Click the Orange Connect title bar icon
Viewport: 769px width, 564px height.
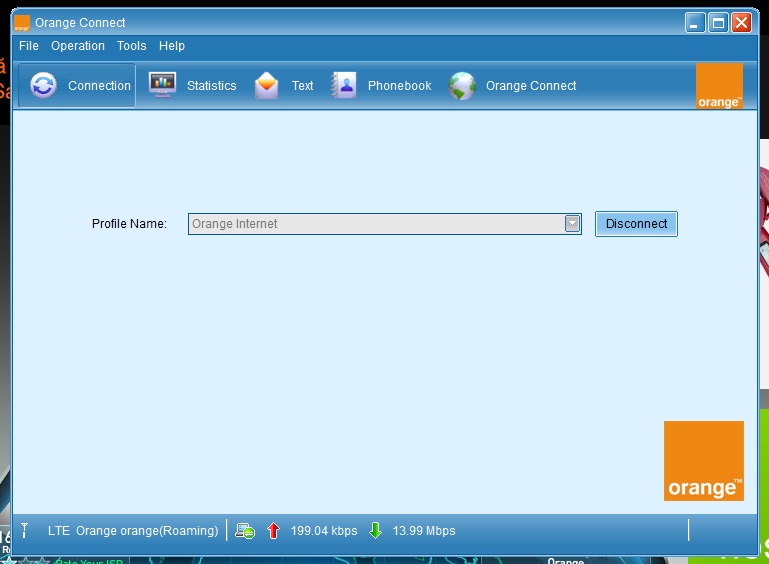tap(22, 23)
